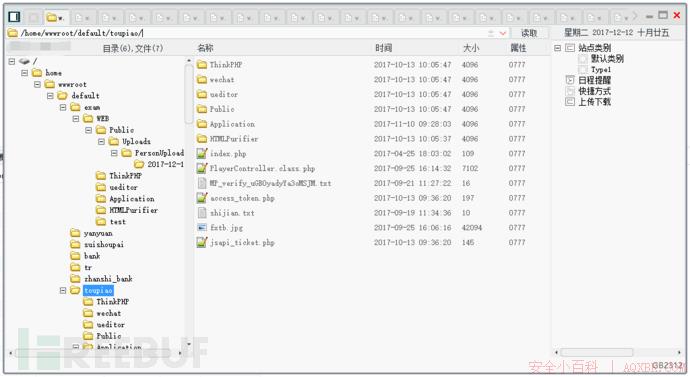The image size is (690, 377).
Task: Click the 目录(6),文件(7) count label
Action: (x=133, y=48)
